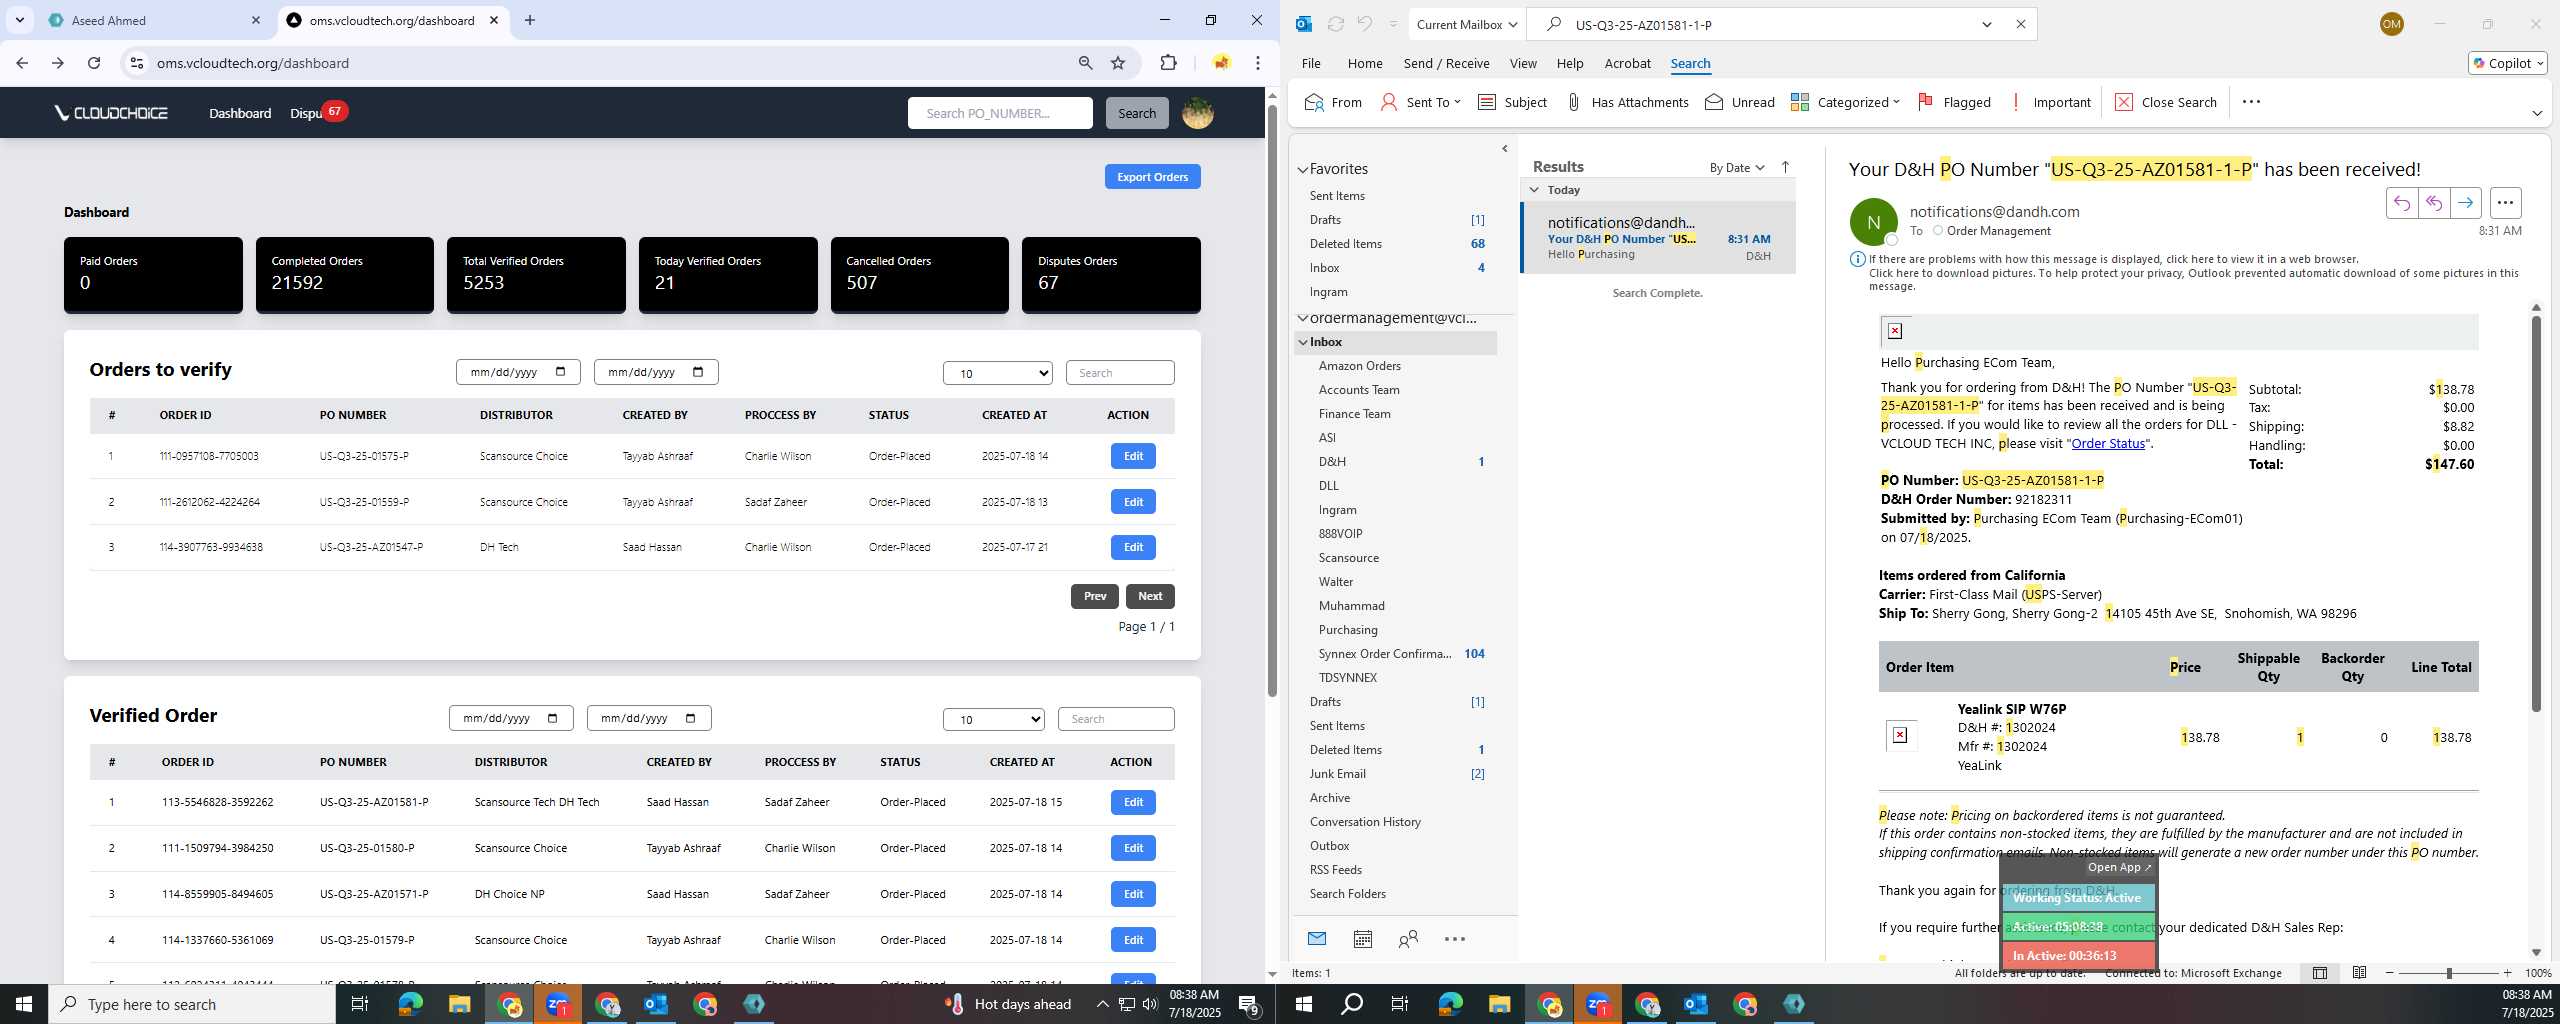Viewport: 2560px width, 1024px height.
Task: Open Chrome extensions puzzle icon
Action: coord(1168,63)
